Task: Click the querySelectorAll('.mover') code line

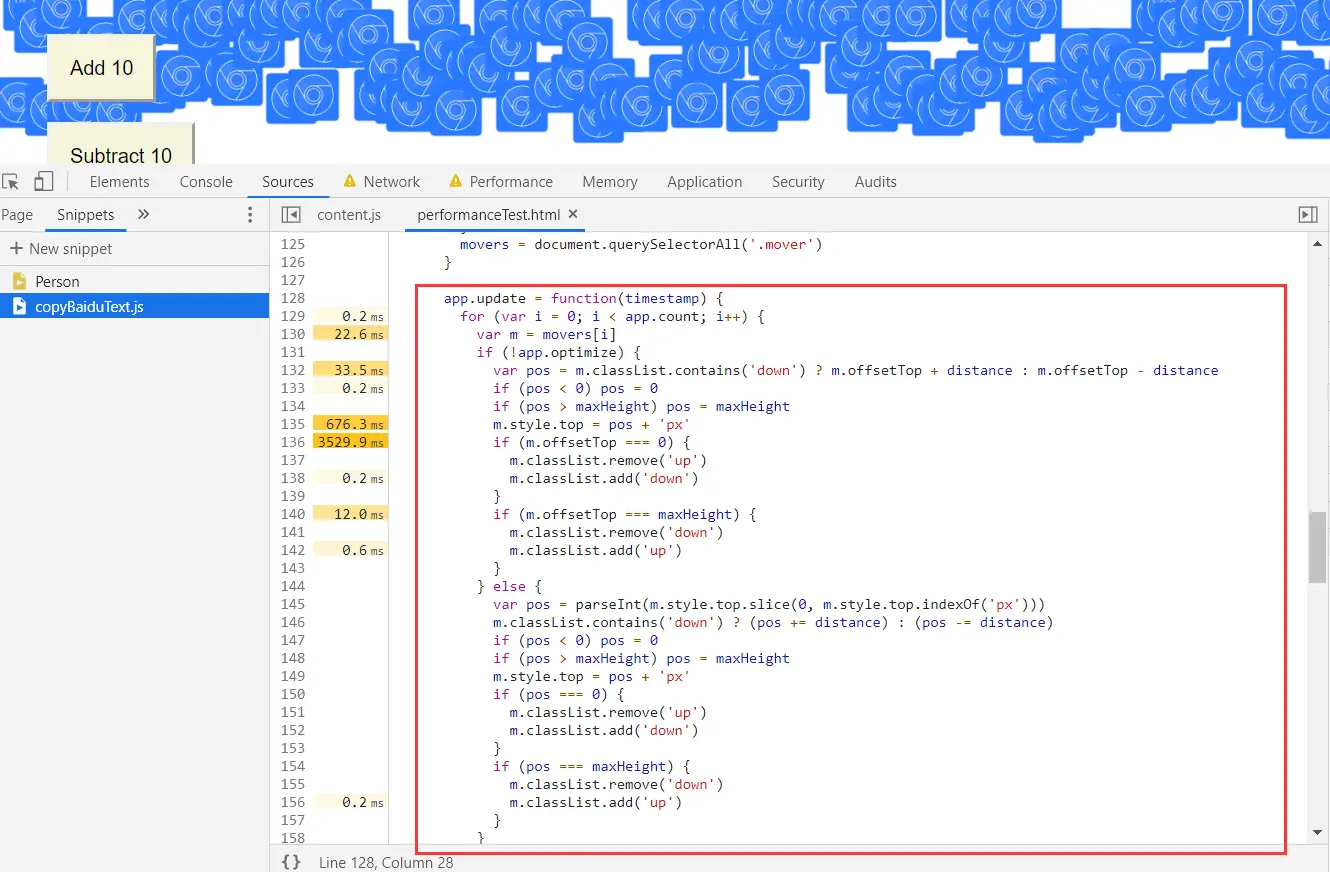Action: pos(640,244)
